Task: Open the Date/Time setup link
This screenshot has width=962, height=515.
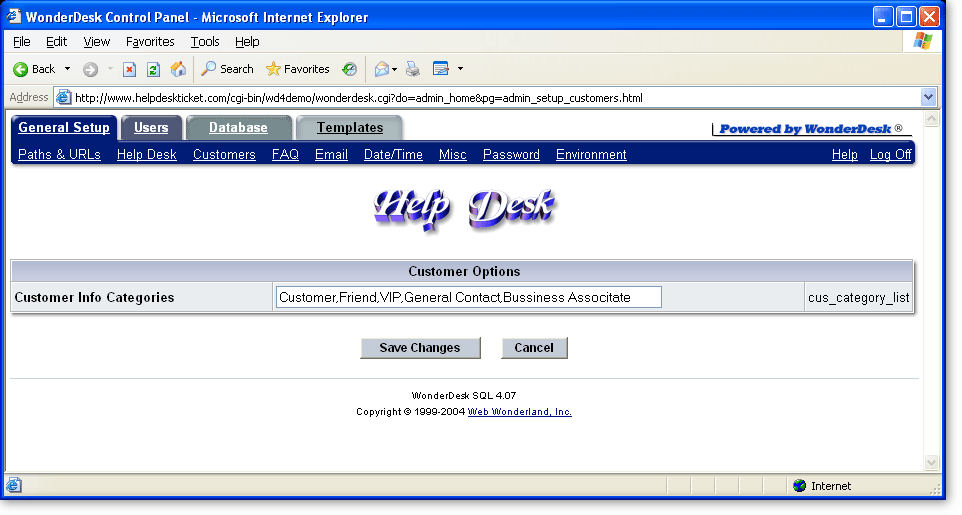Action: [x=393, y=155]
